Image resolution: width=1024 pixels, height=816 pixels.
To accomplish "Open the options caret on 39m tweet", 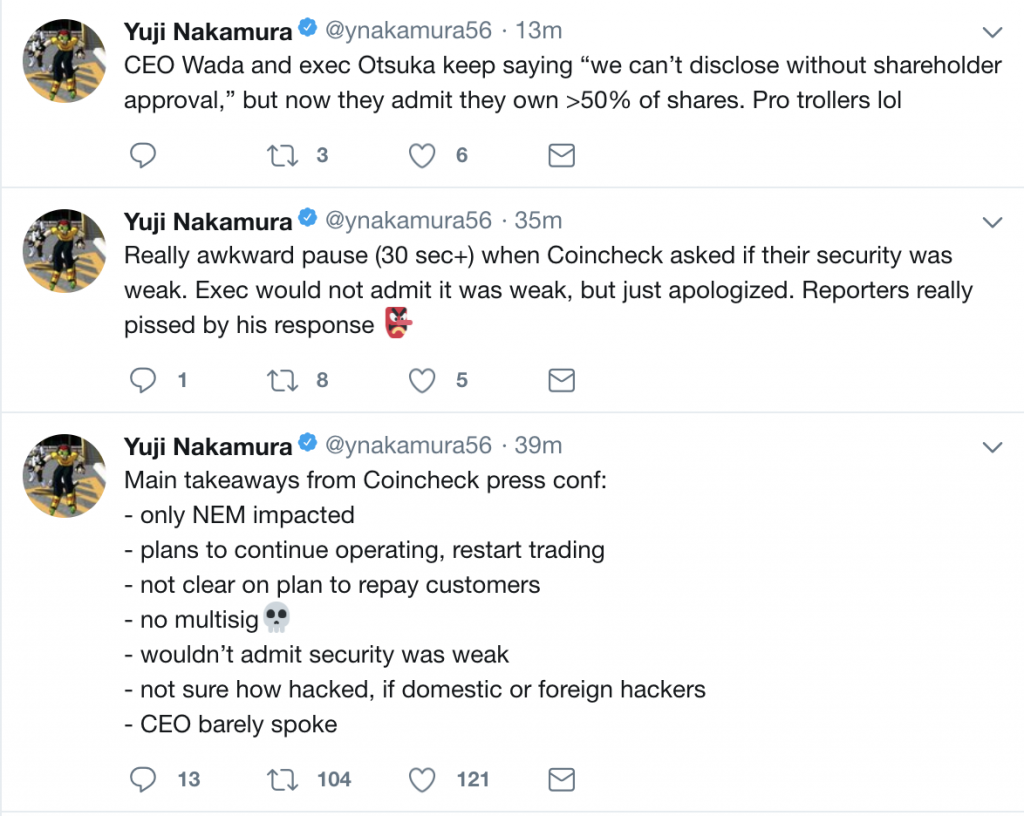I will click(x=993, y=446).
